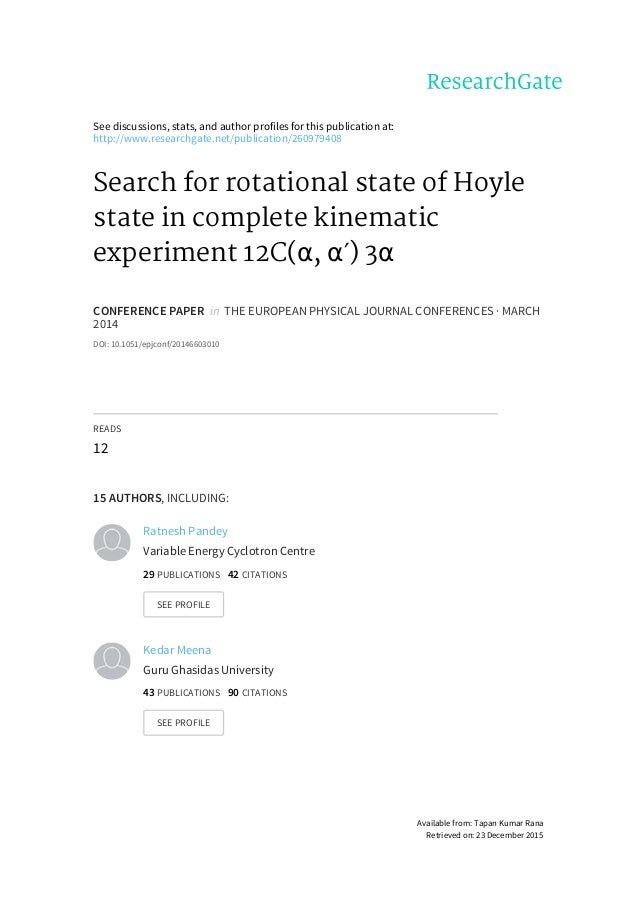Click The European Physical Journal Conferences text
Screen dimensions: 638x903
pyautogui.click(x=379, y=311)
